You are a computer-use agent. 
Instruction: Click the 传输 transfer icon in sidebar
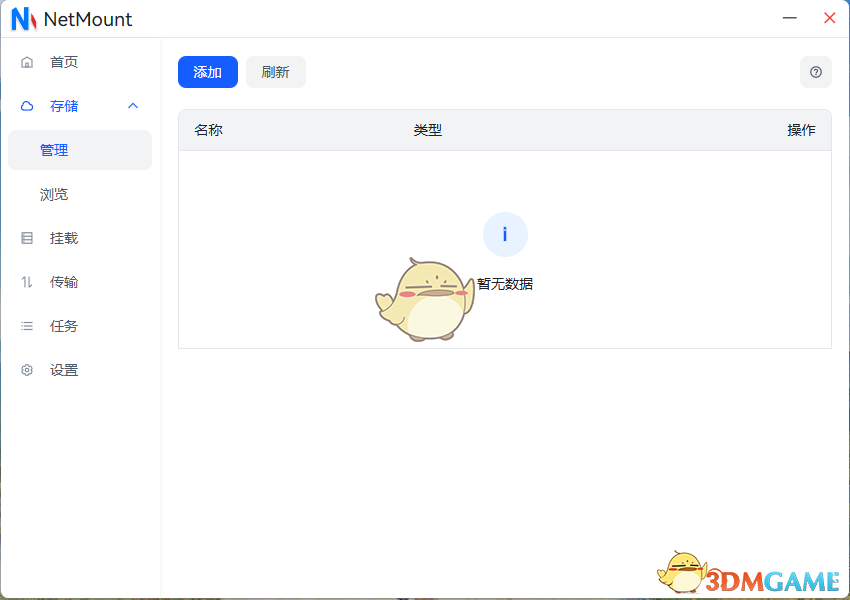[26, 282]
